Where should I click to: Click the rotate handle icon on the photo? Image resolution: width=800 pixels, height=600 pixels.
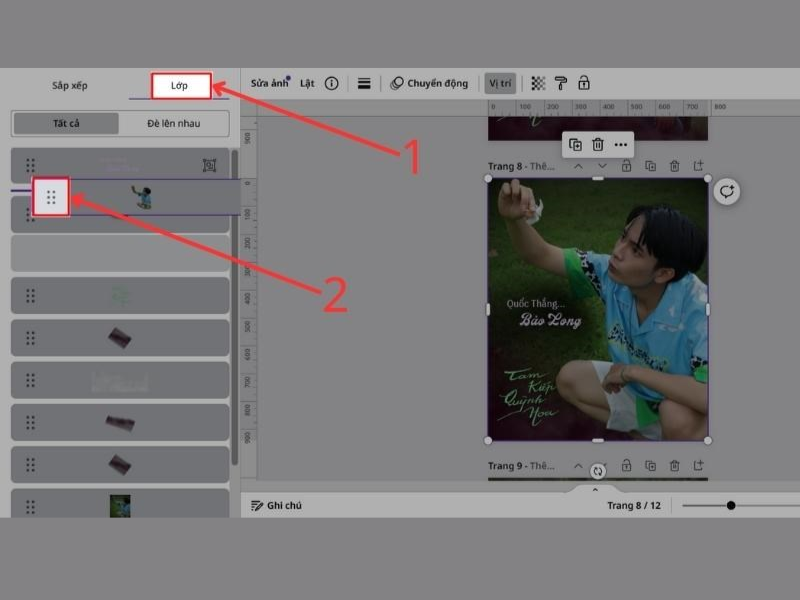[x=724, y=191]
